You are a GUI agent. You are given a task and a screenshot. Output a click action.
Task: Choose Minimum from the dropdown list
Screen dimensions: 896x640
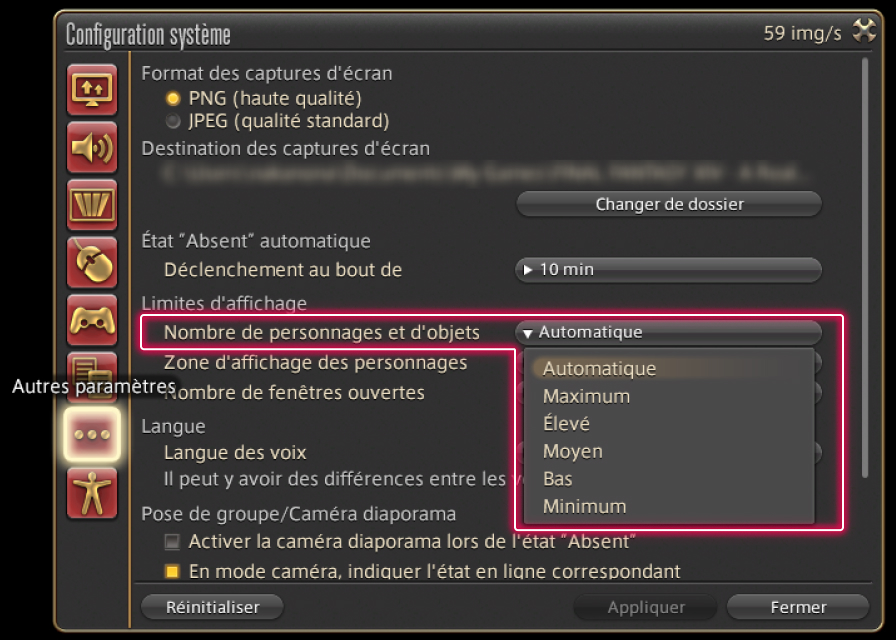pyautogui.click(x=585, y=506)
